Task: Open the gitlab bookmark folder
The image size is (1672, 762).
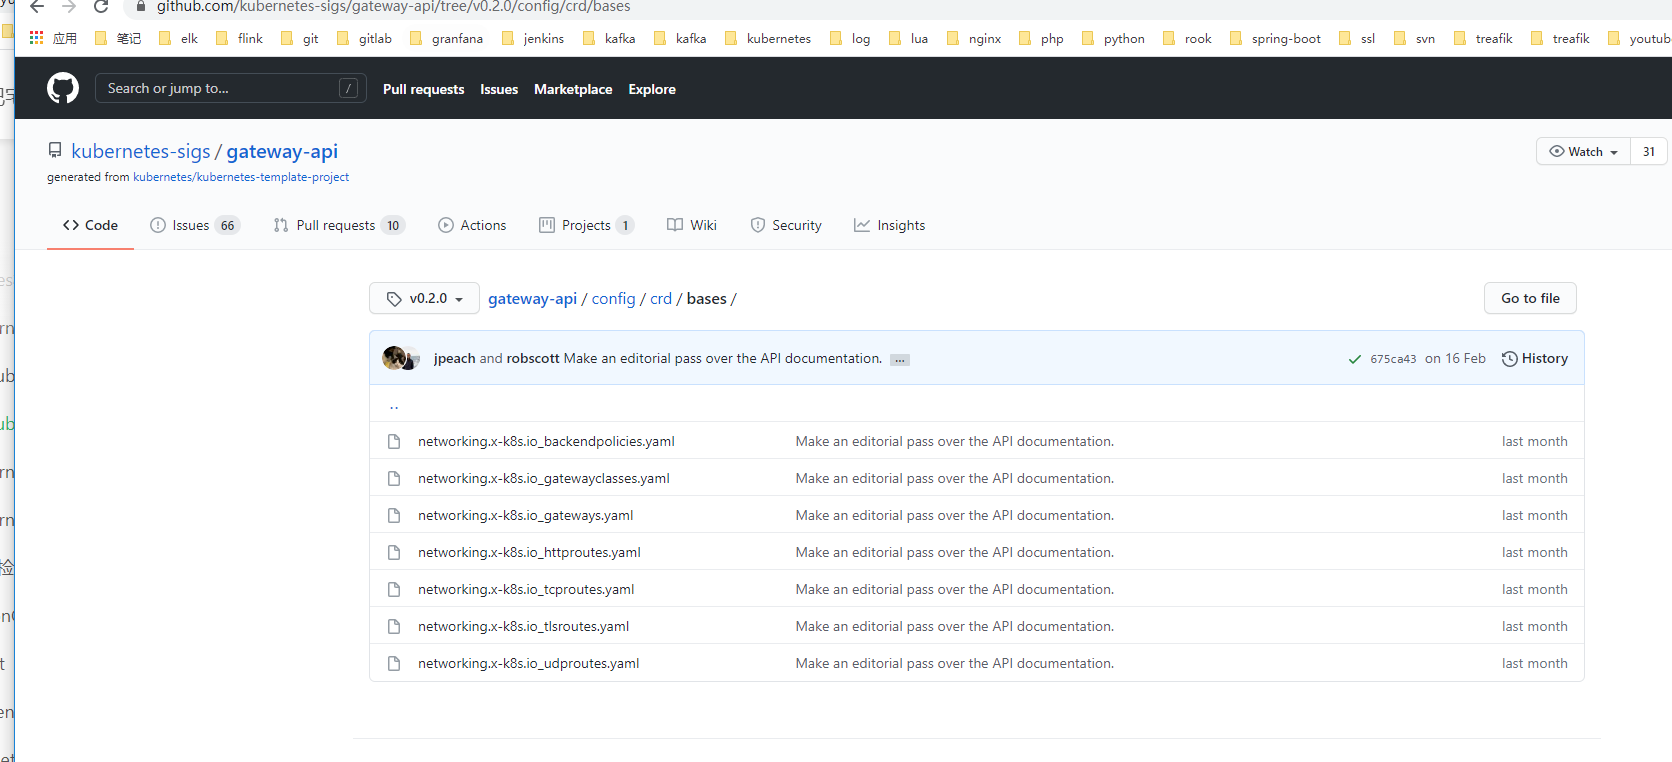Action: [365, 38]
